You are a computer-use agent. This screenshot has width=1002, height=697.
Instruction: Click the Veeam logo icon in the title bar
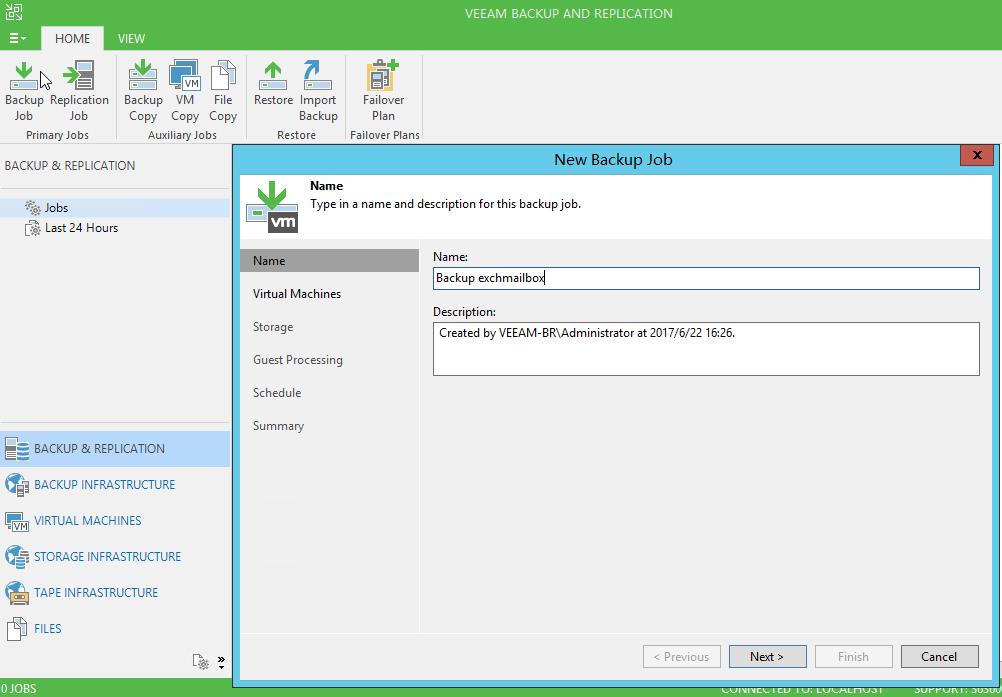[13, 11]
